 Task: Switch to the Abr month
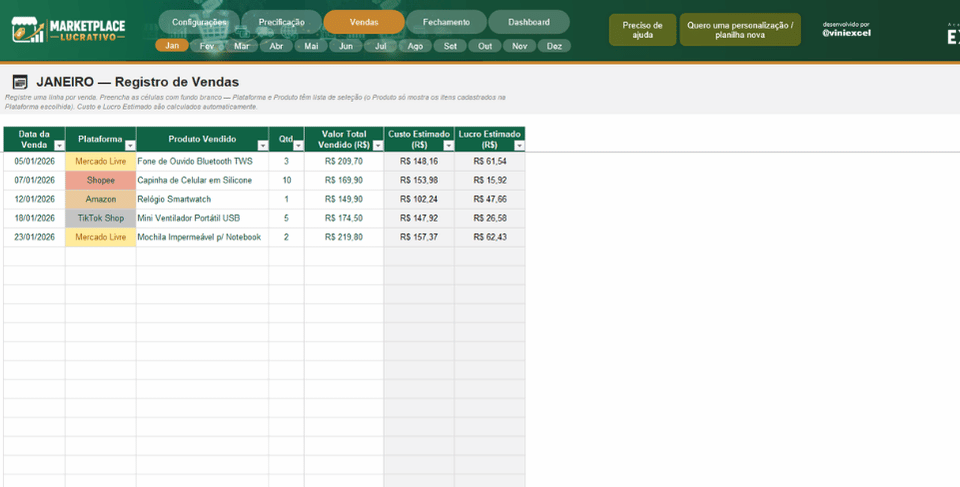(x=276, y=46)
